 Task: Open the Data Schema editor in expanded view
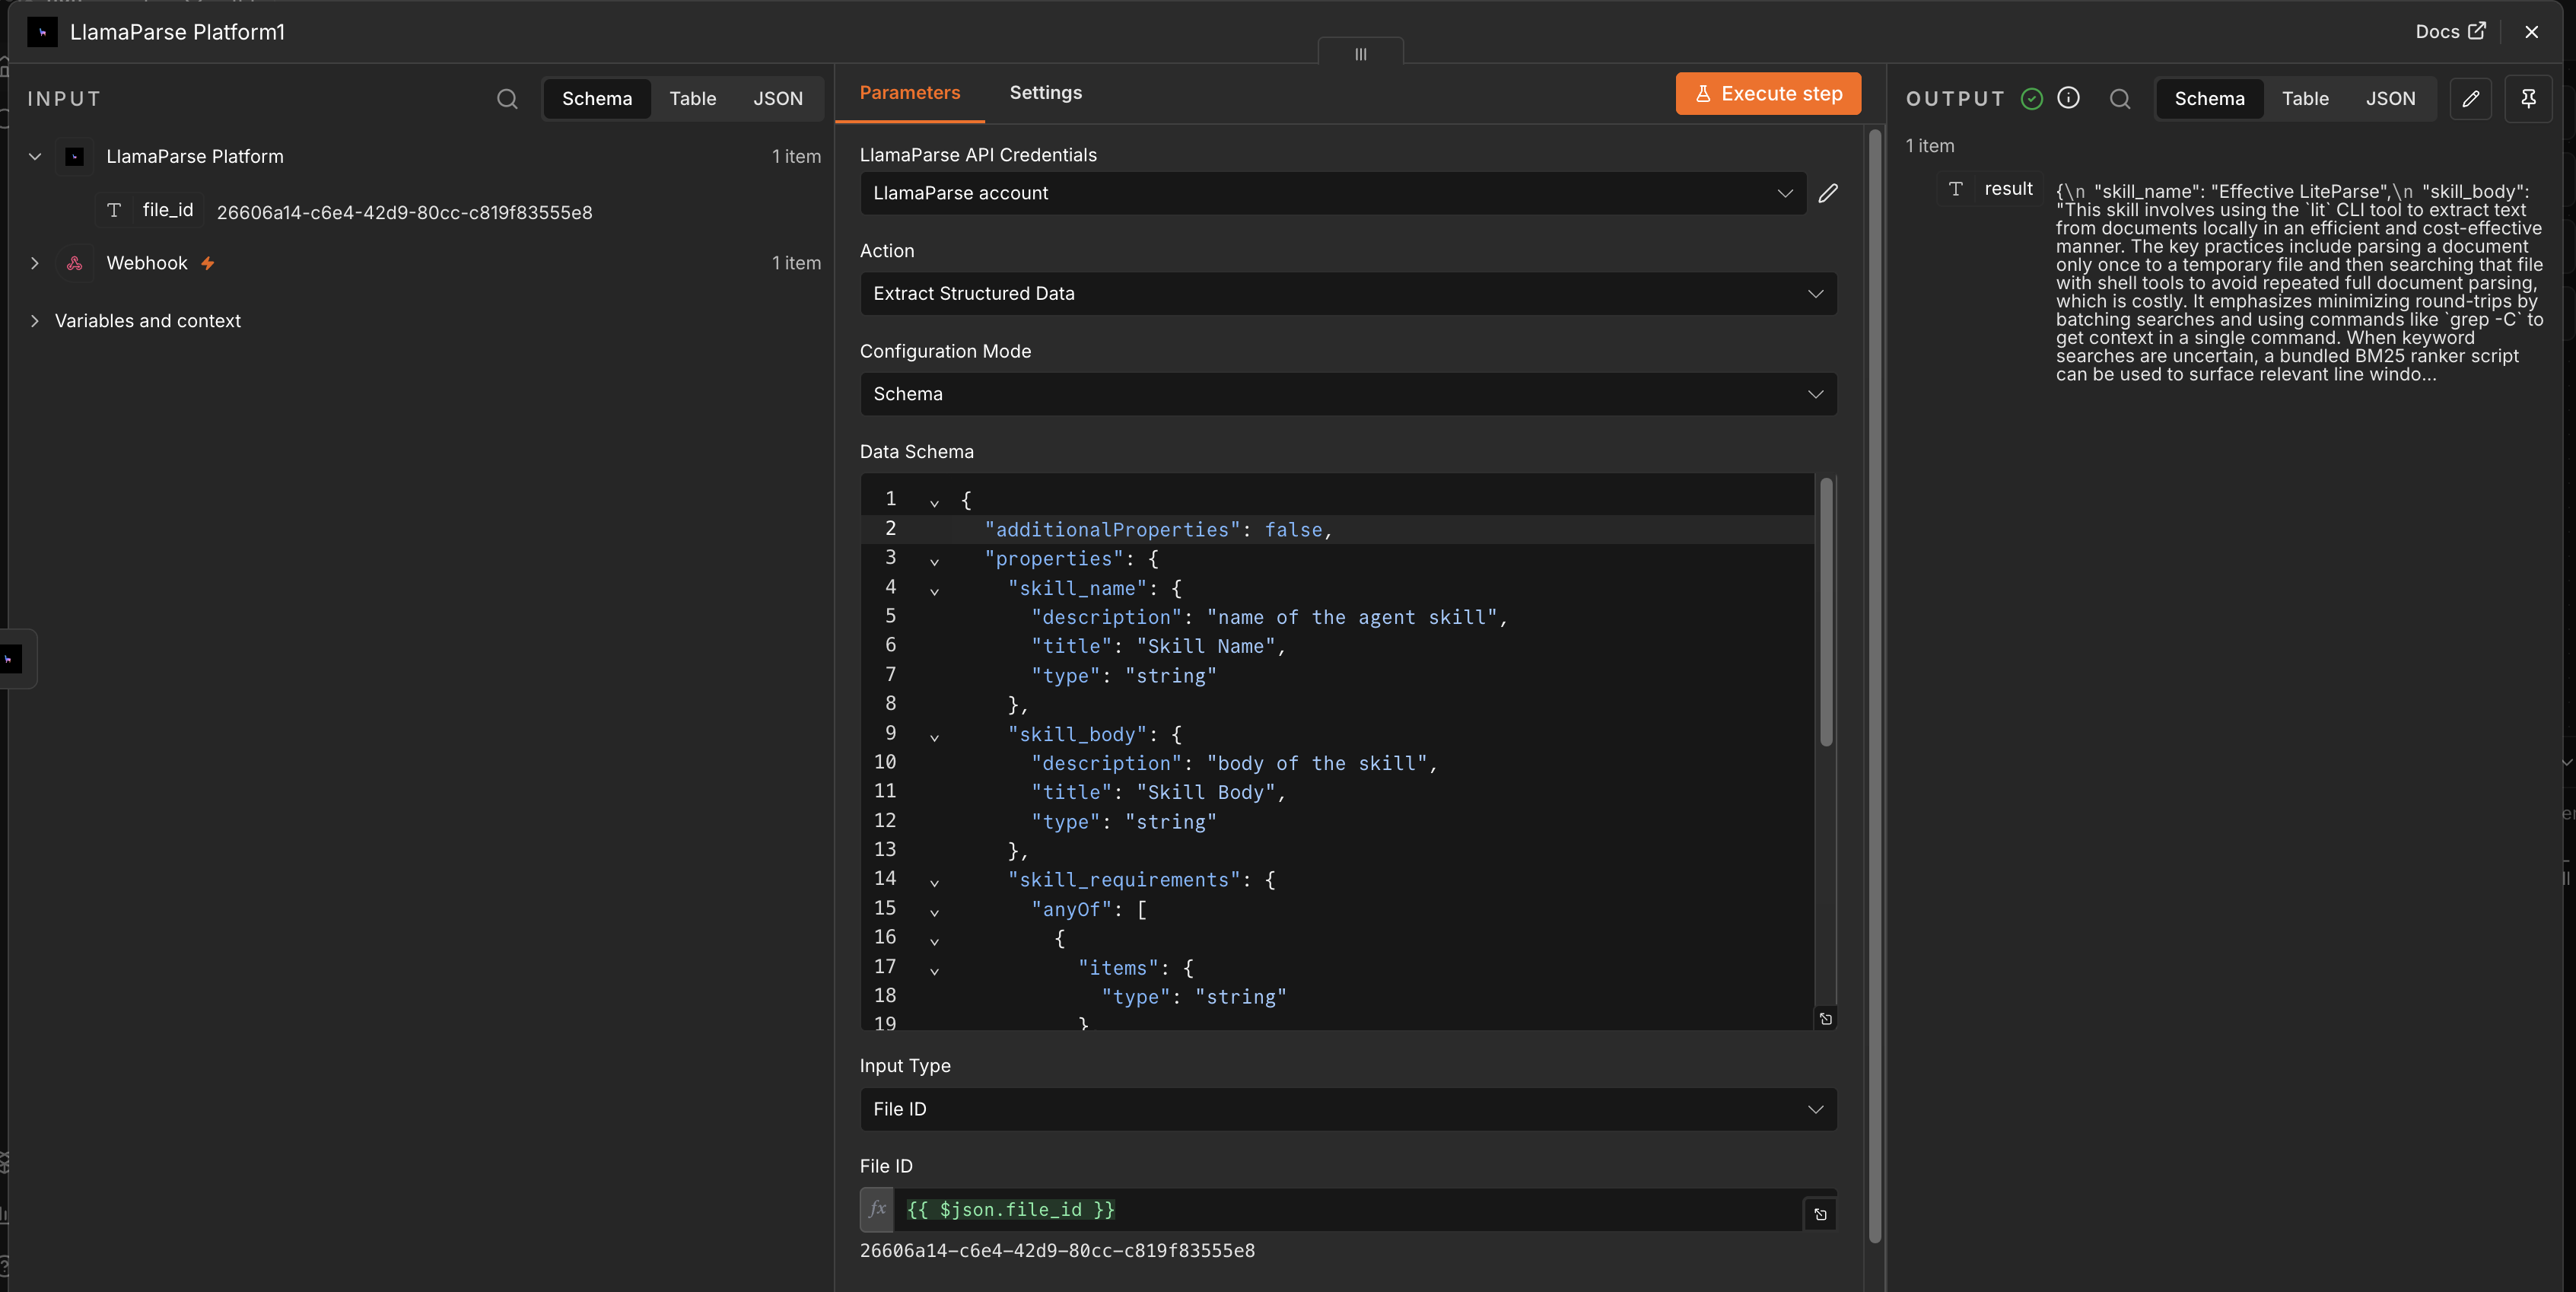(1825, 1018)
